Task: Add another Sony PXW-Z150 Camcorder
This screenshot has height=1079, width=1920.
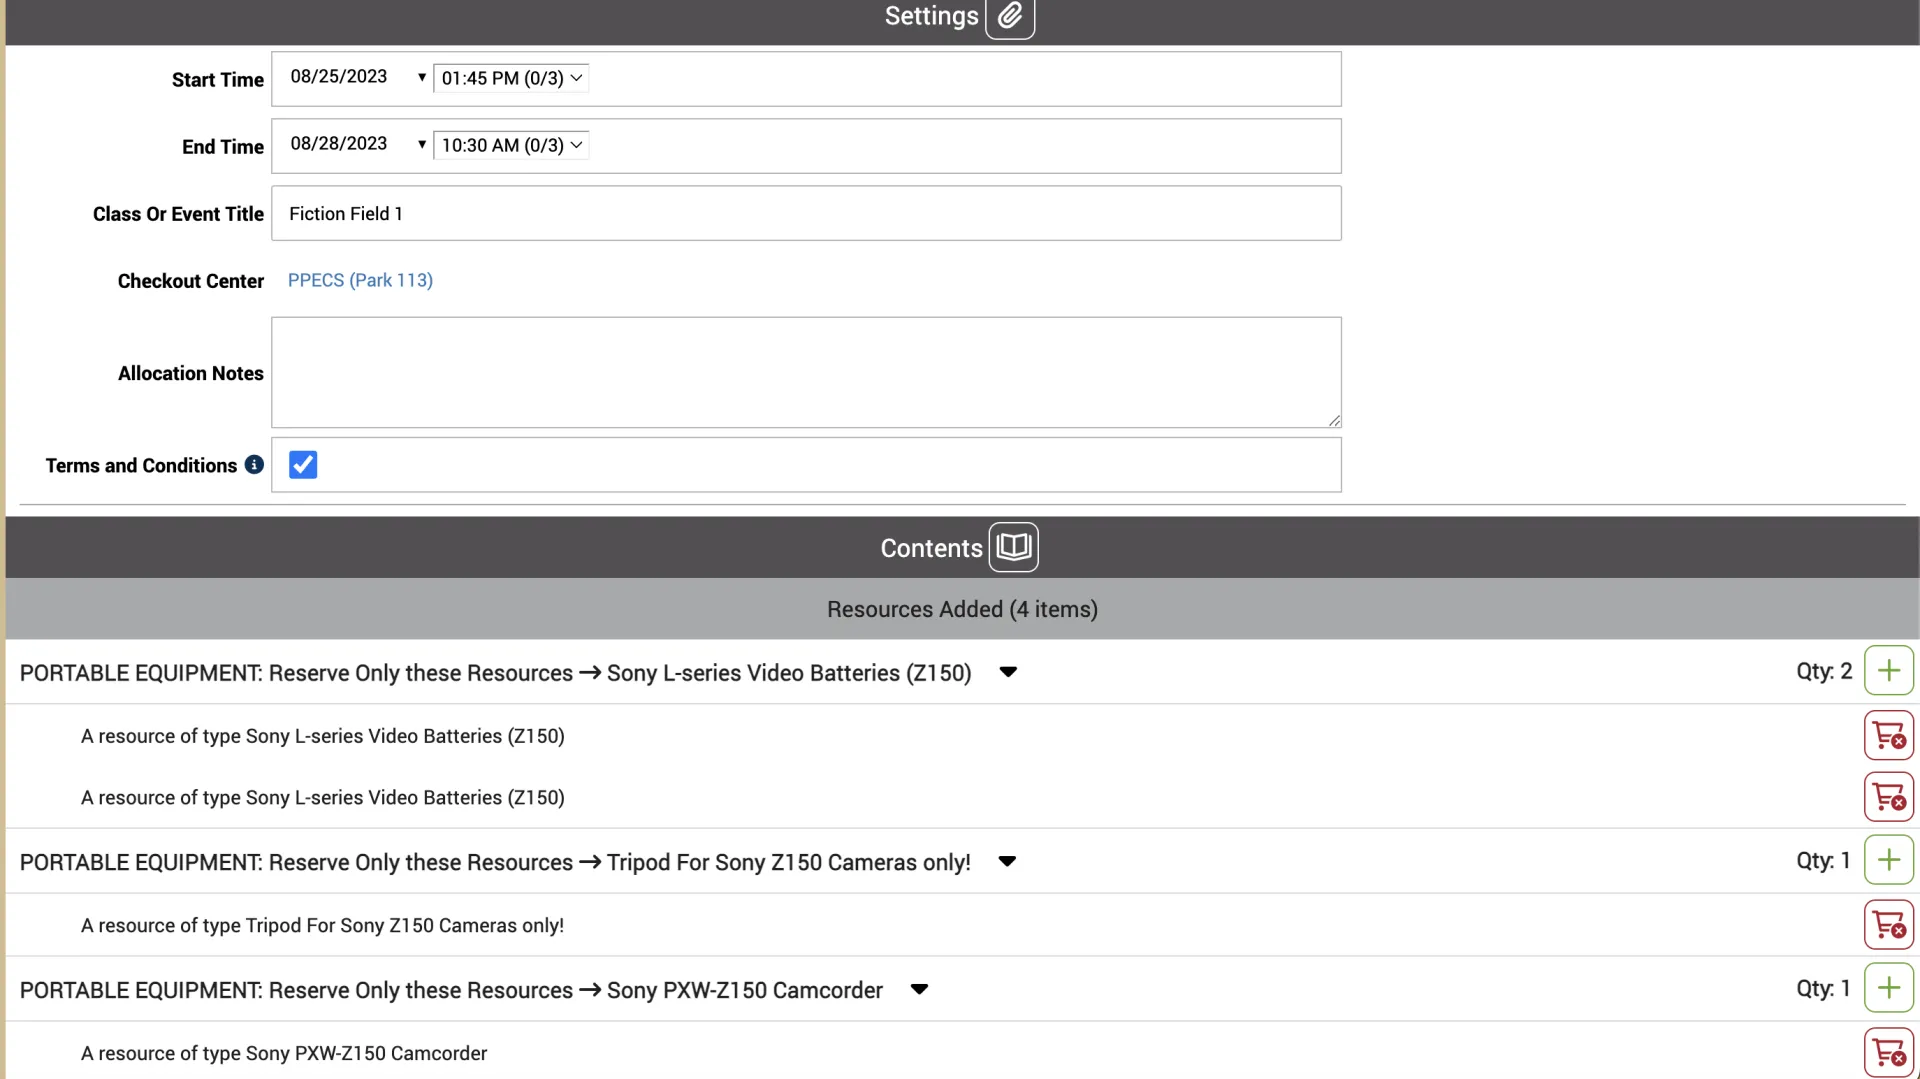Action: coord(1888,989)
